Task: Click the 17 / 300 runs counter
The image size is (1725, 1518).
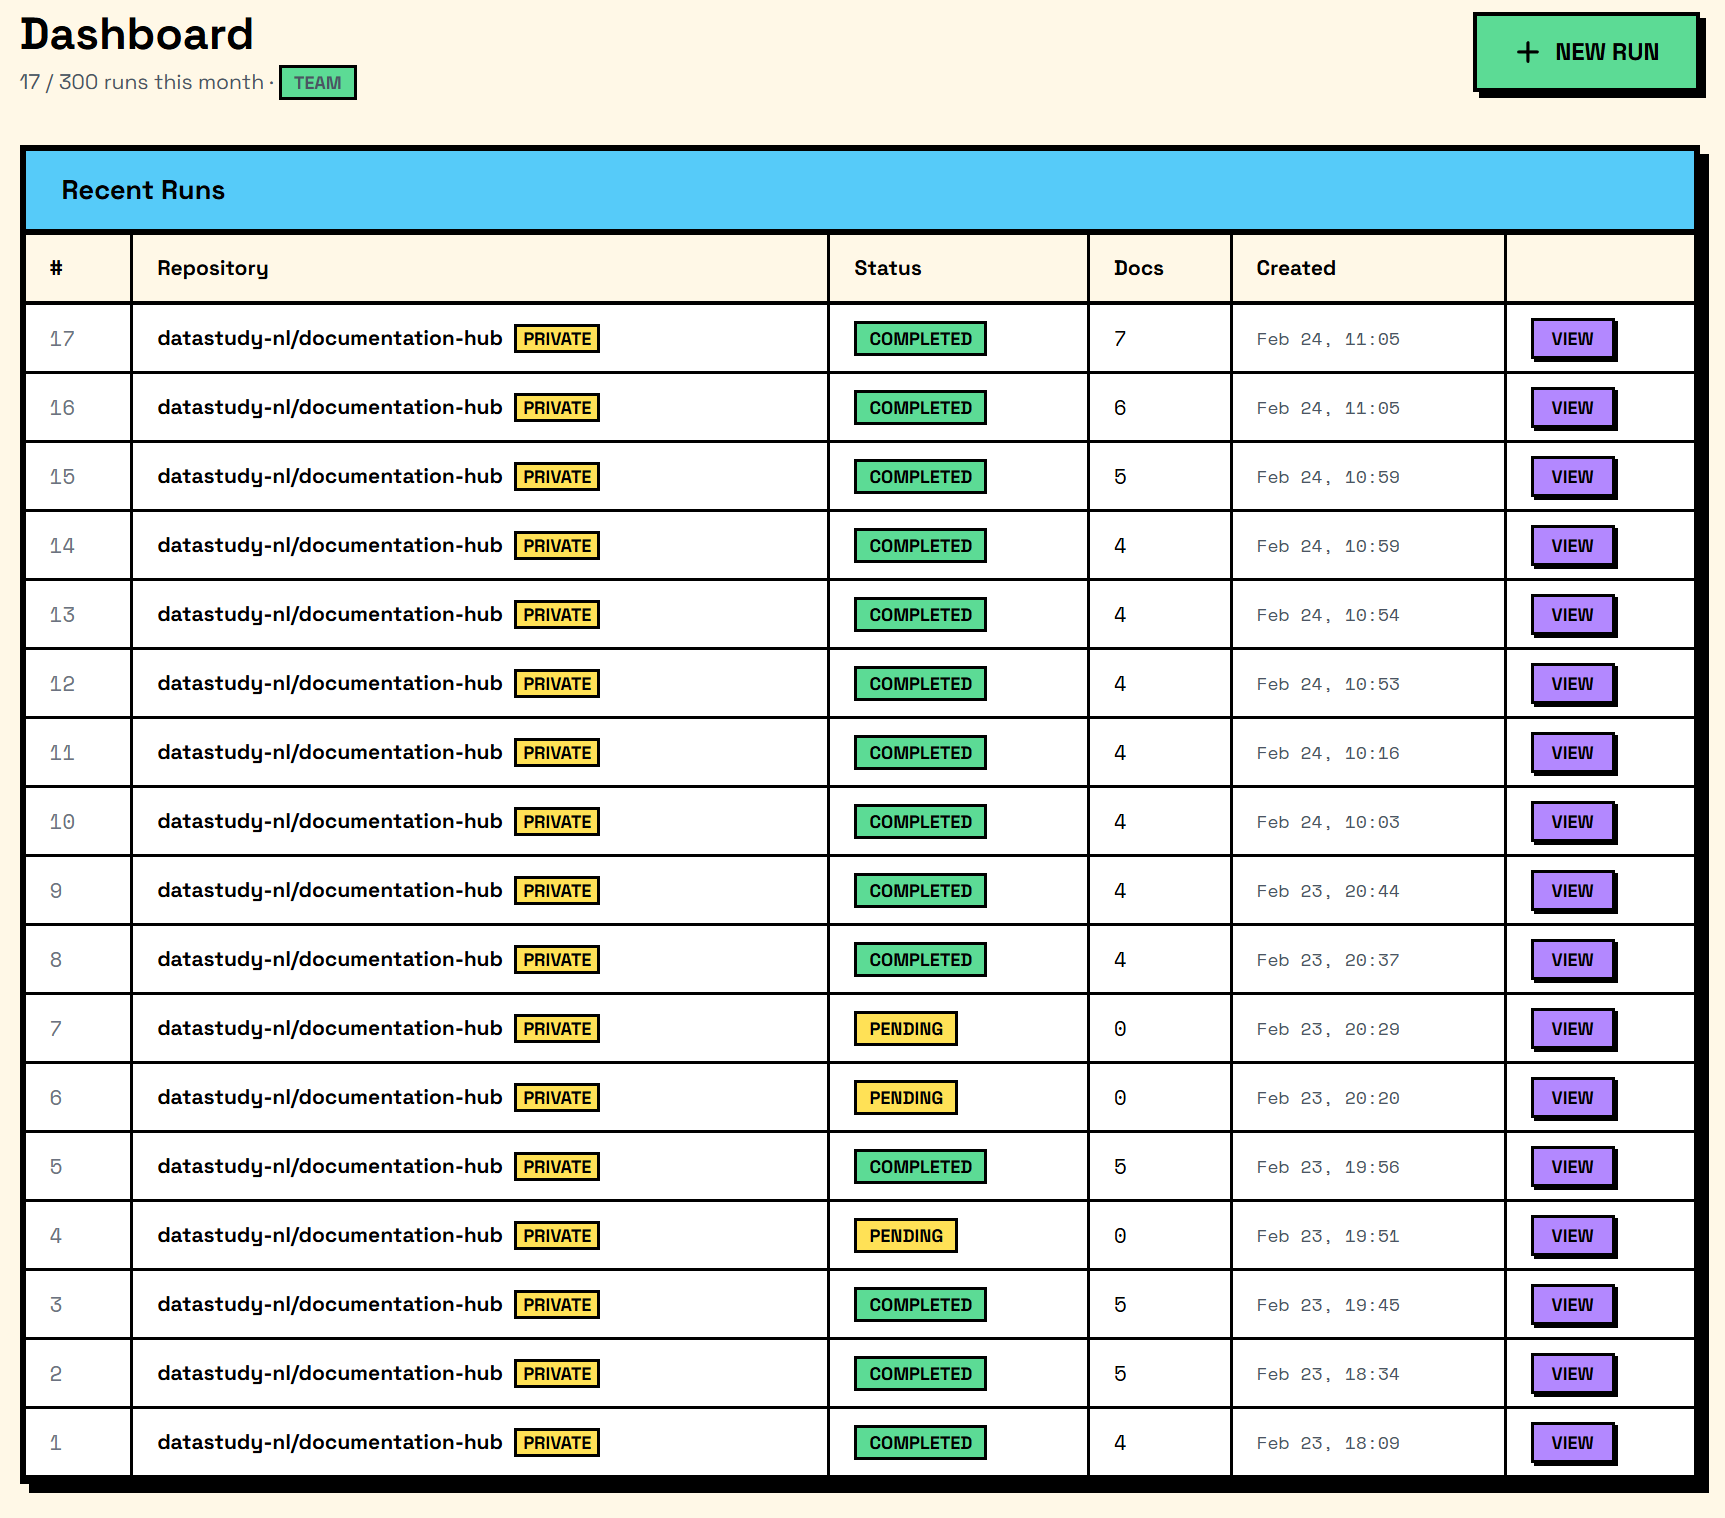Action: click(x=139, y=82)
